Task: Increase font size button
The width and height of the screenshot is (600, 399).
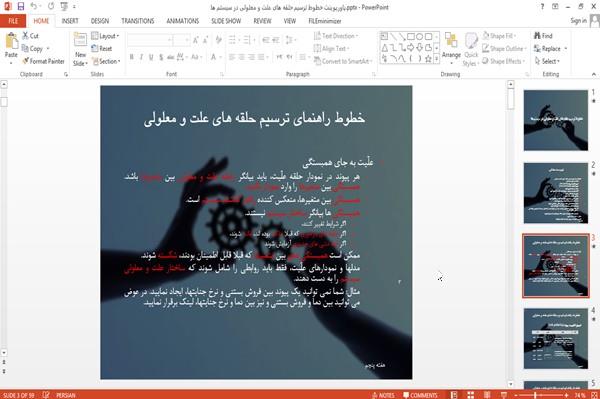Action: (196, 40)
